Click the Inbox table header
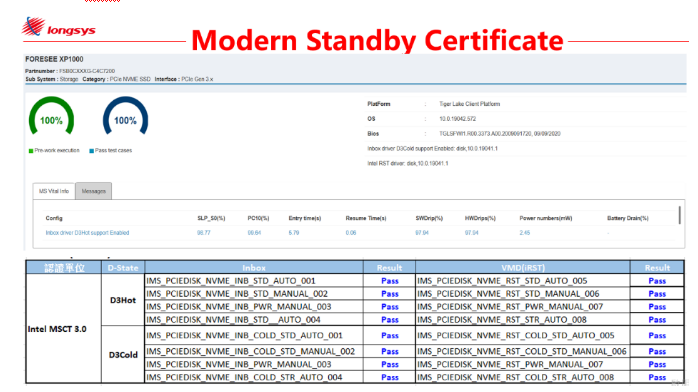The height and width of the screenshot is (392, 698). point(254,268)
